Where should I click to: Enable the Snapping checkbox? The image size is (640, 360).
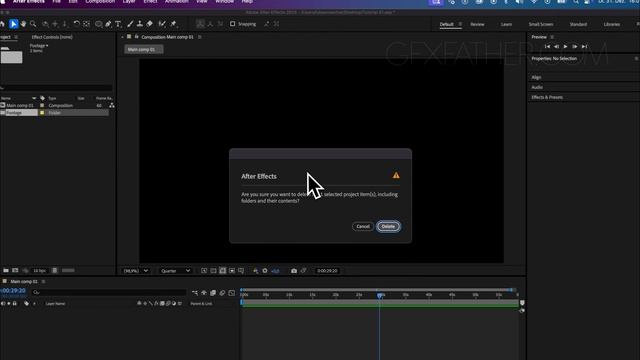[233, 24]
